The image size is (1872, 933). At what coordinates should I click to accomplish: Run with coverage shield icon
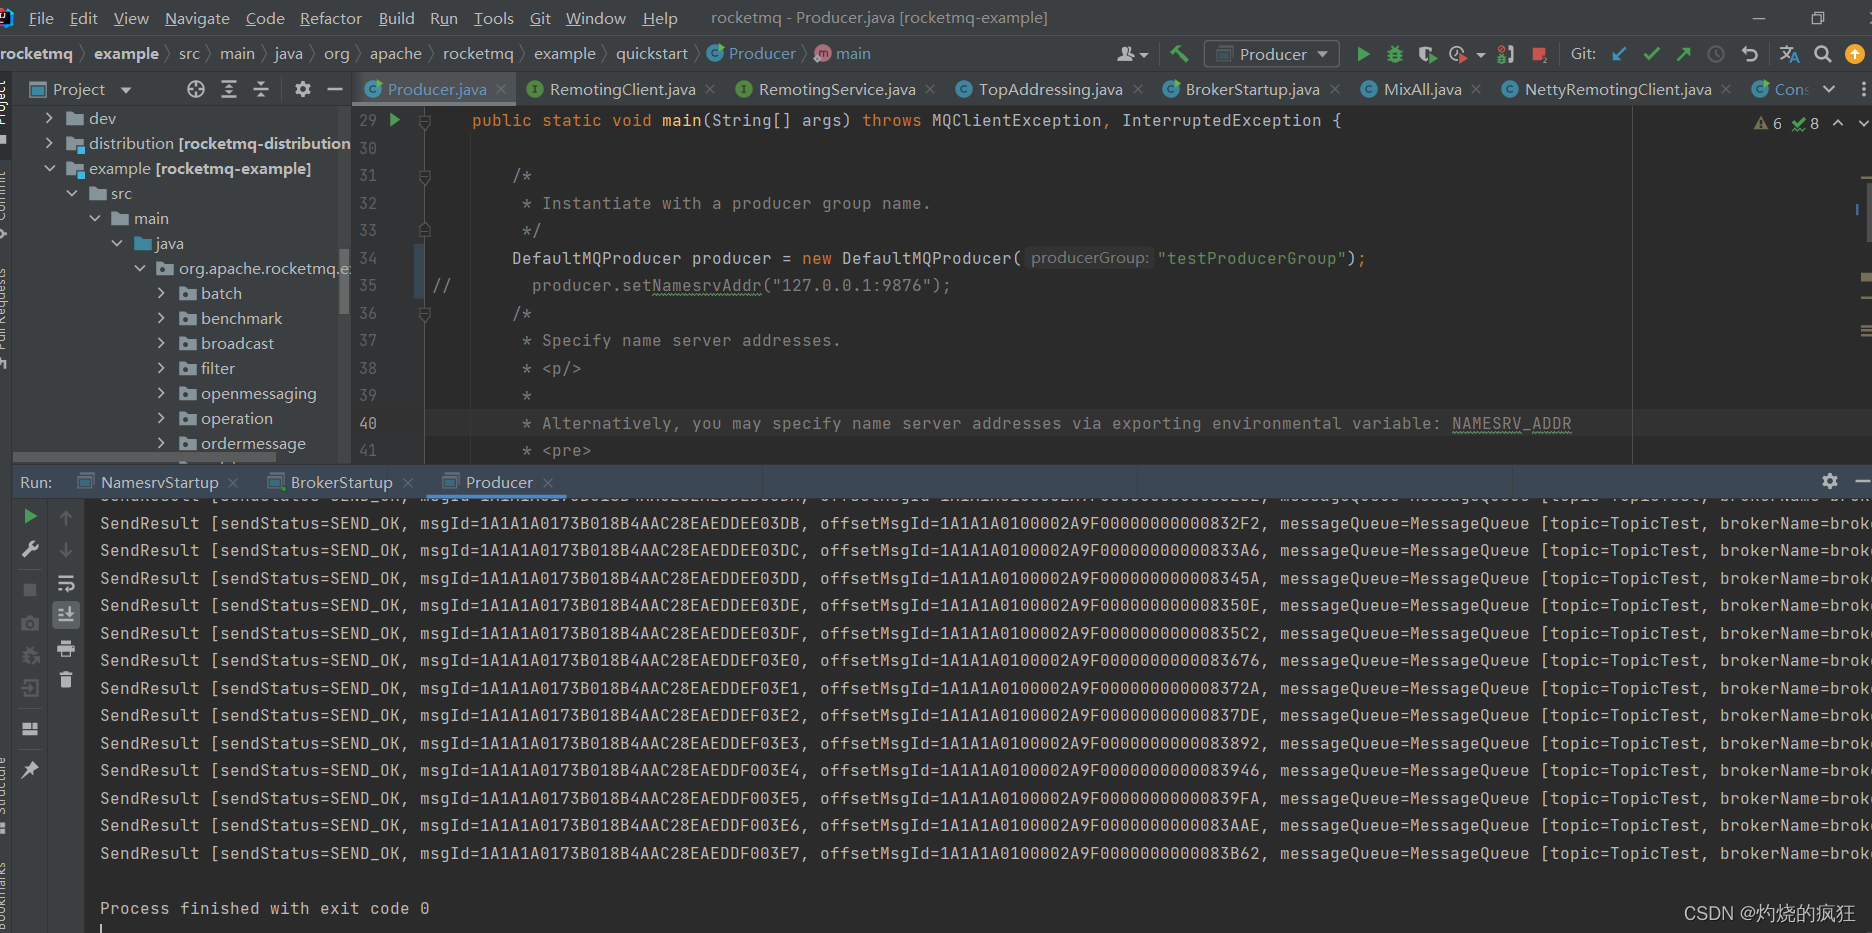coord(1427,54)
